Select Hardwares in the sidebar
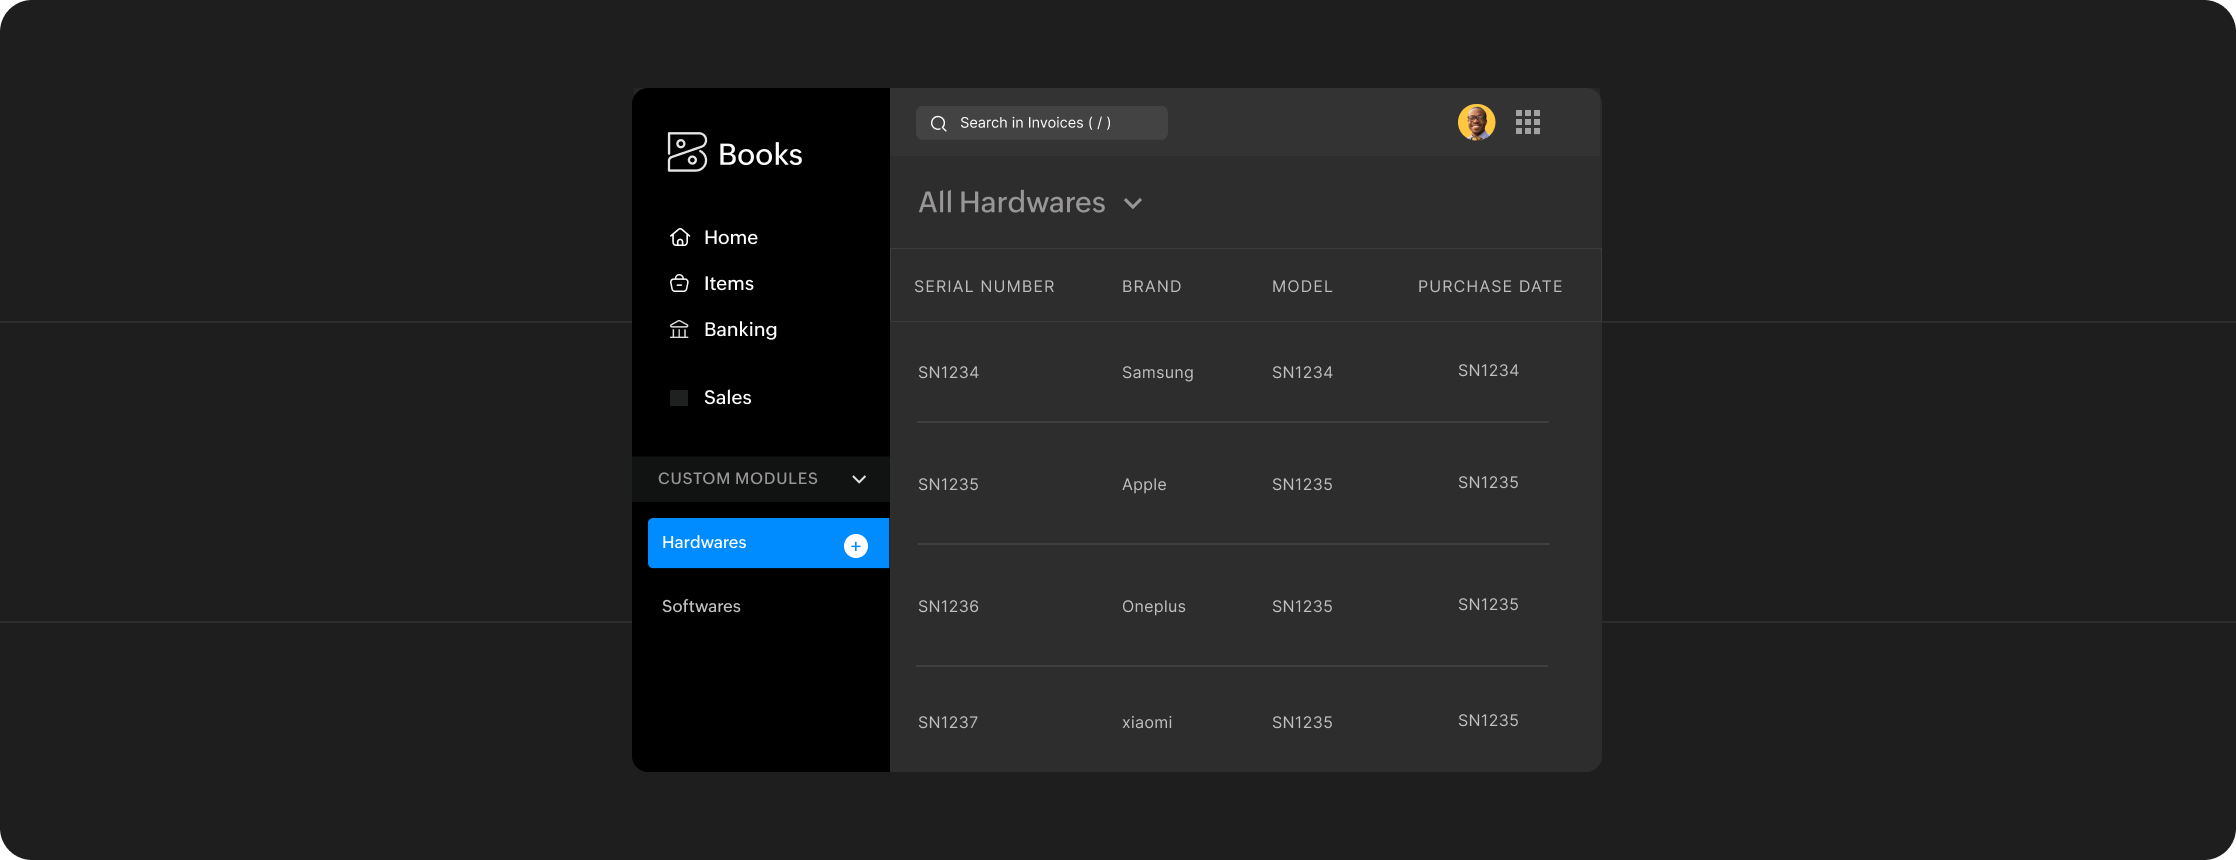 [704, 542]
